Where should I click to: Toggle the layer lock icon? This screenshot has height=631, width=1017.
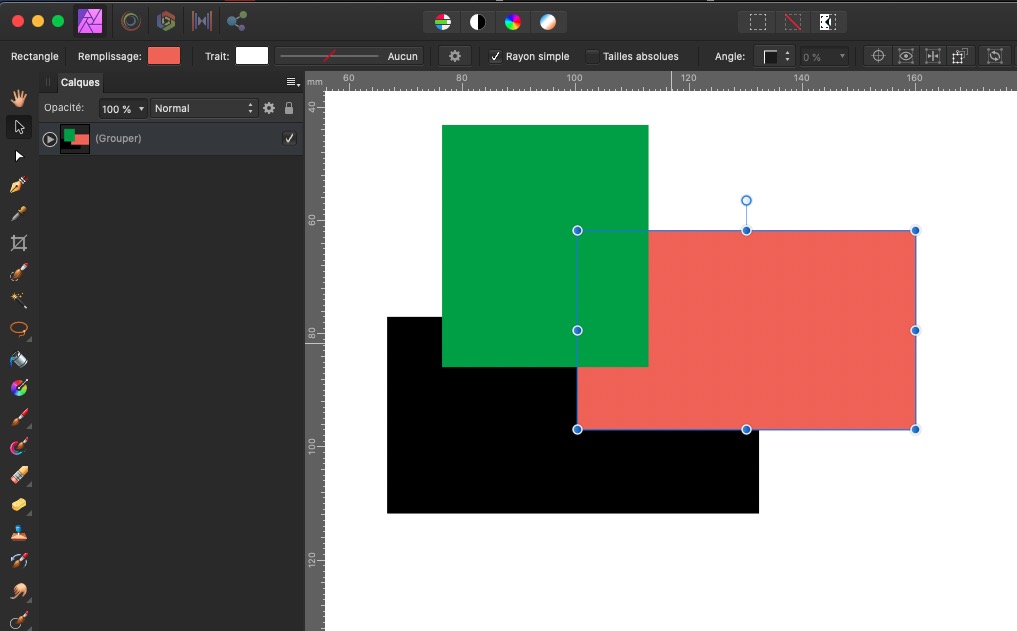[289, 108]
